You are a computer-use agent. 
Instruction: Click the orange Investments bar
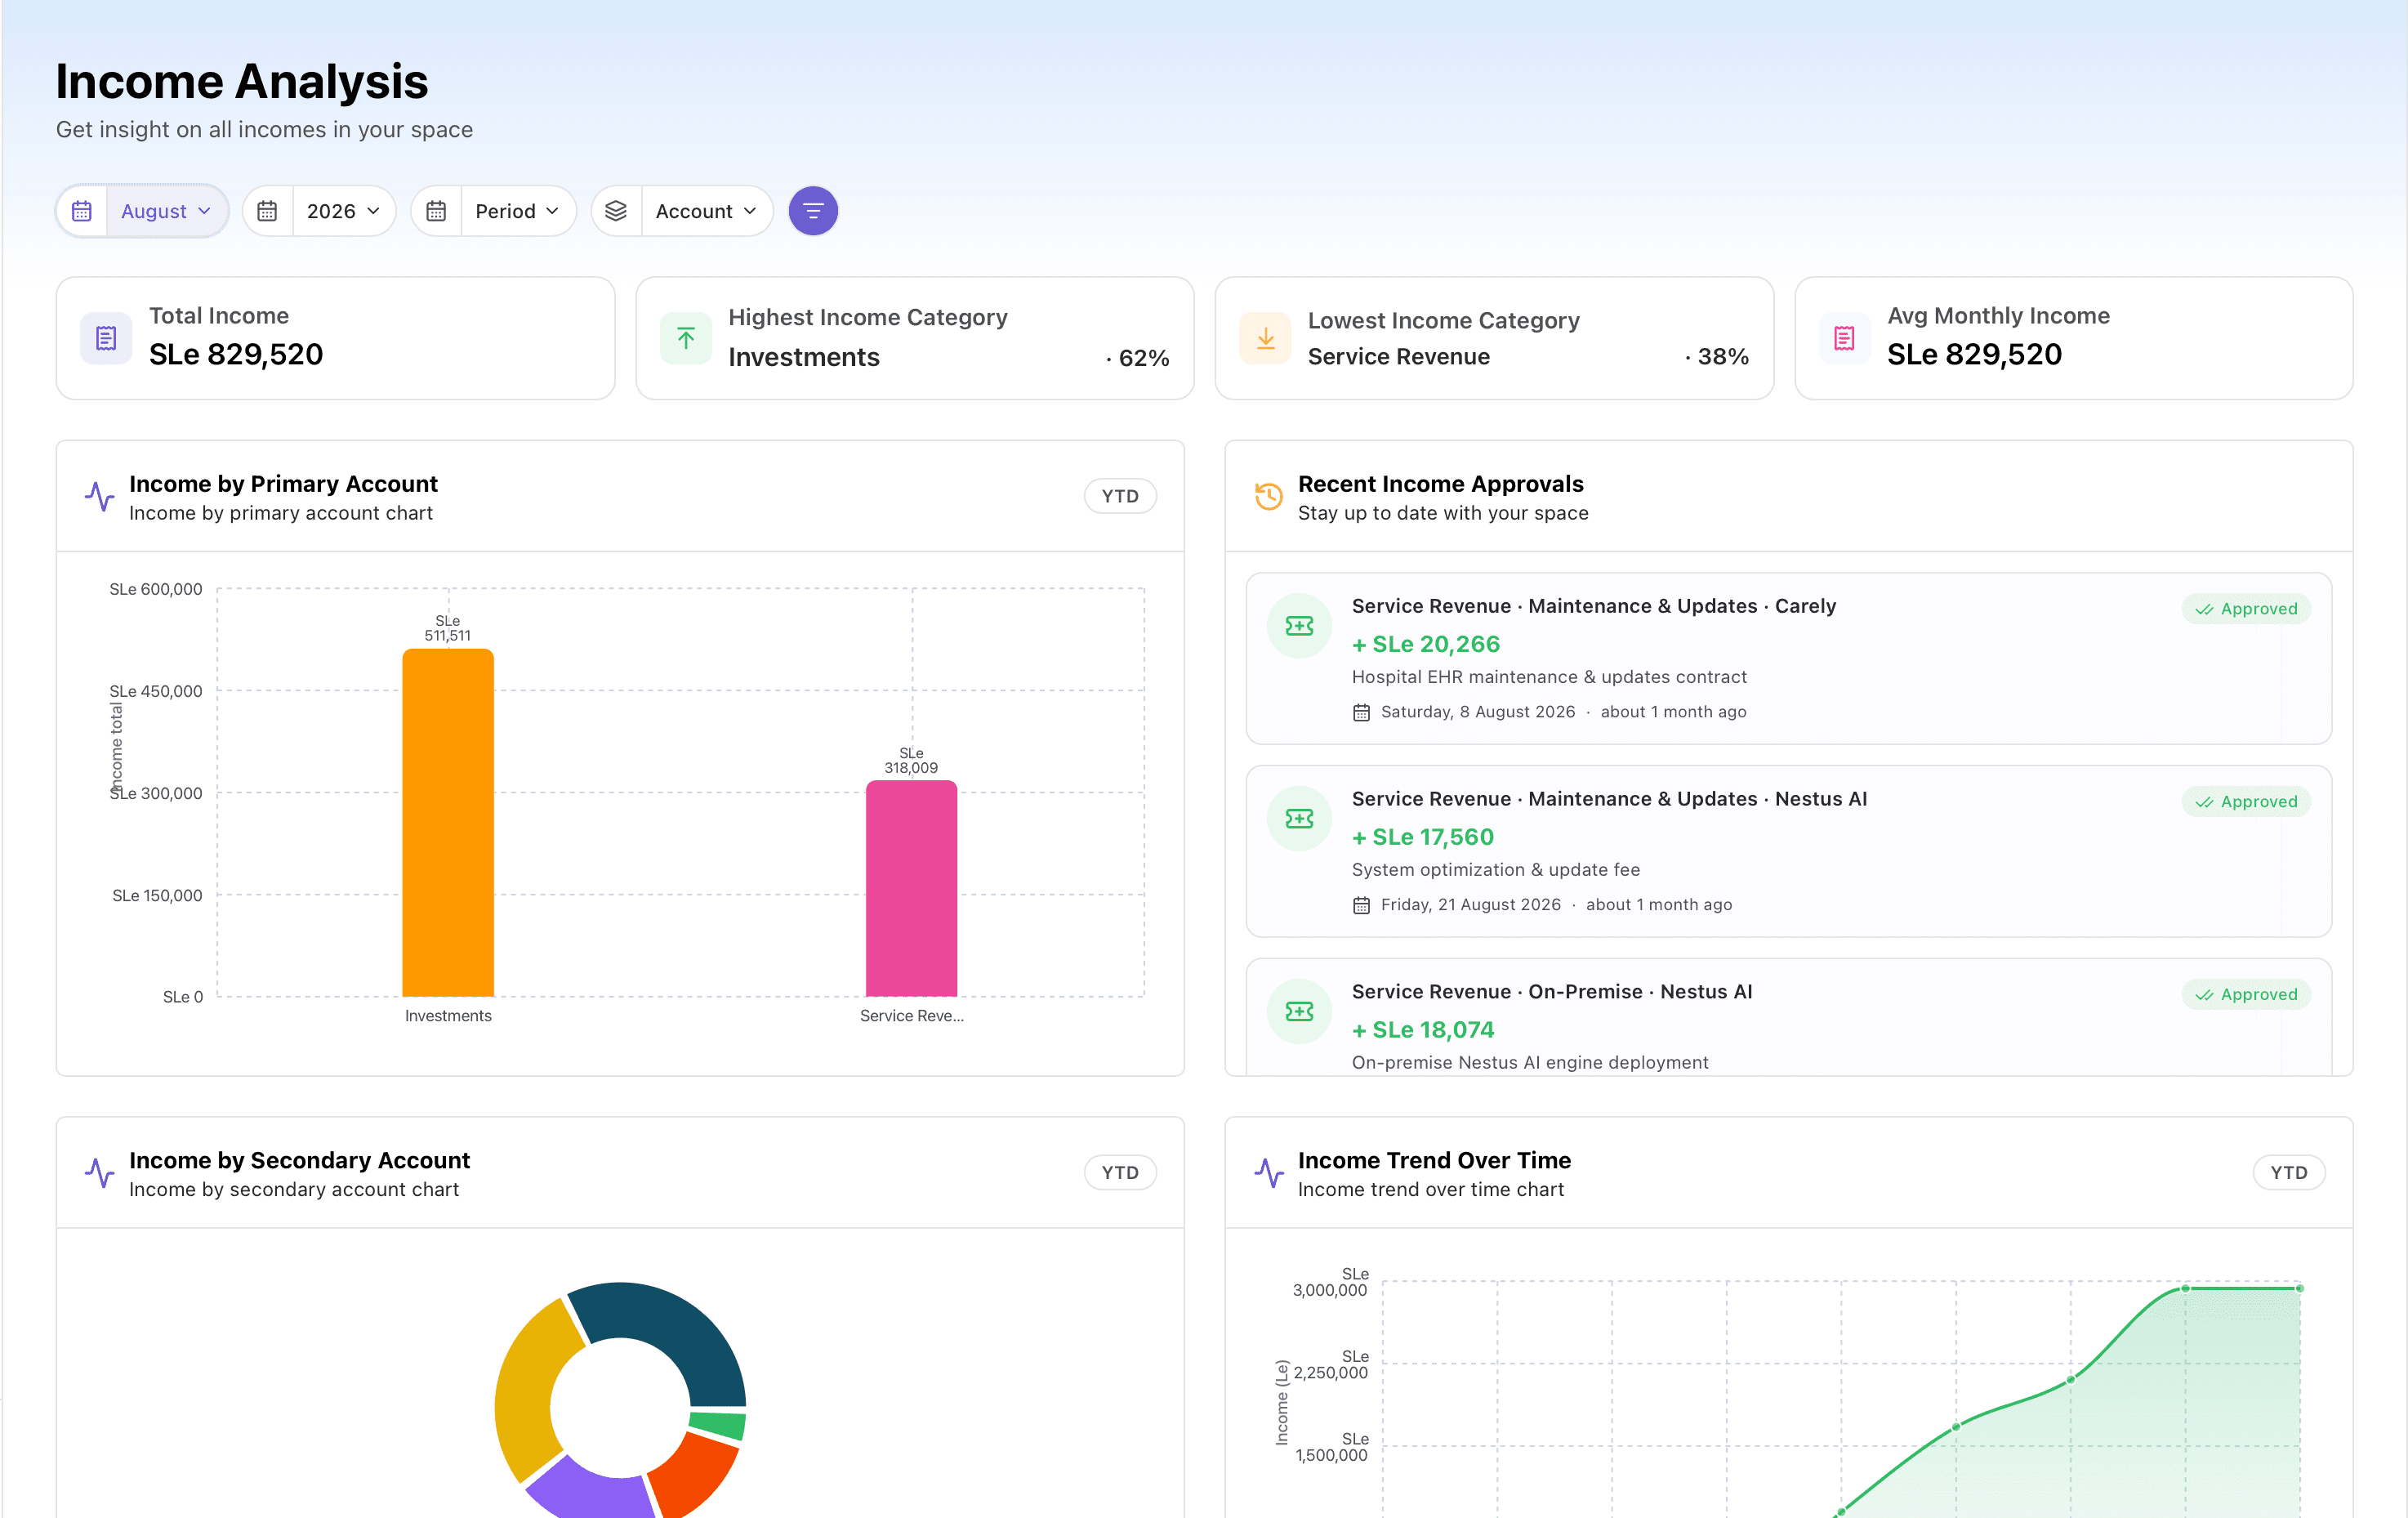point(448,823)
